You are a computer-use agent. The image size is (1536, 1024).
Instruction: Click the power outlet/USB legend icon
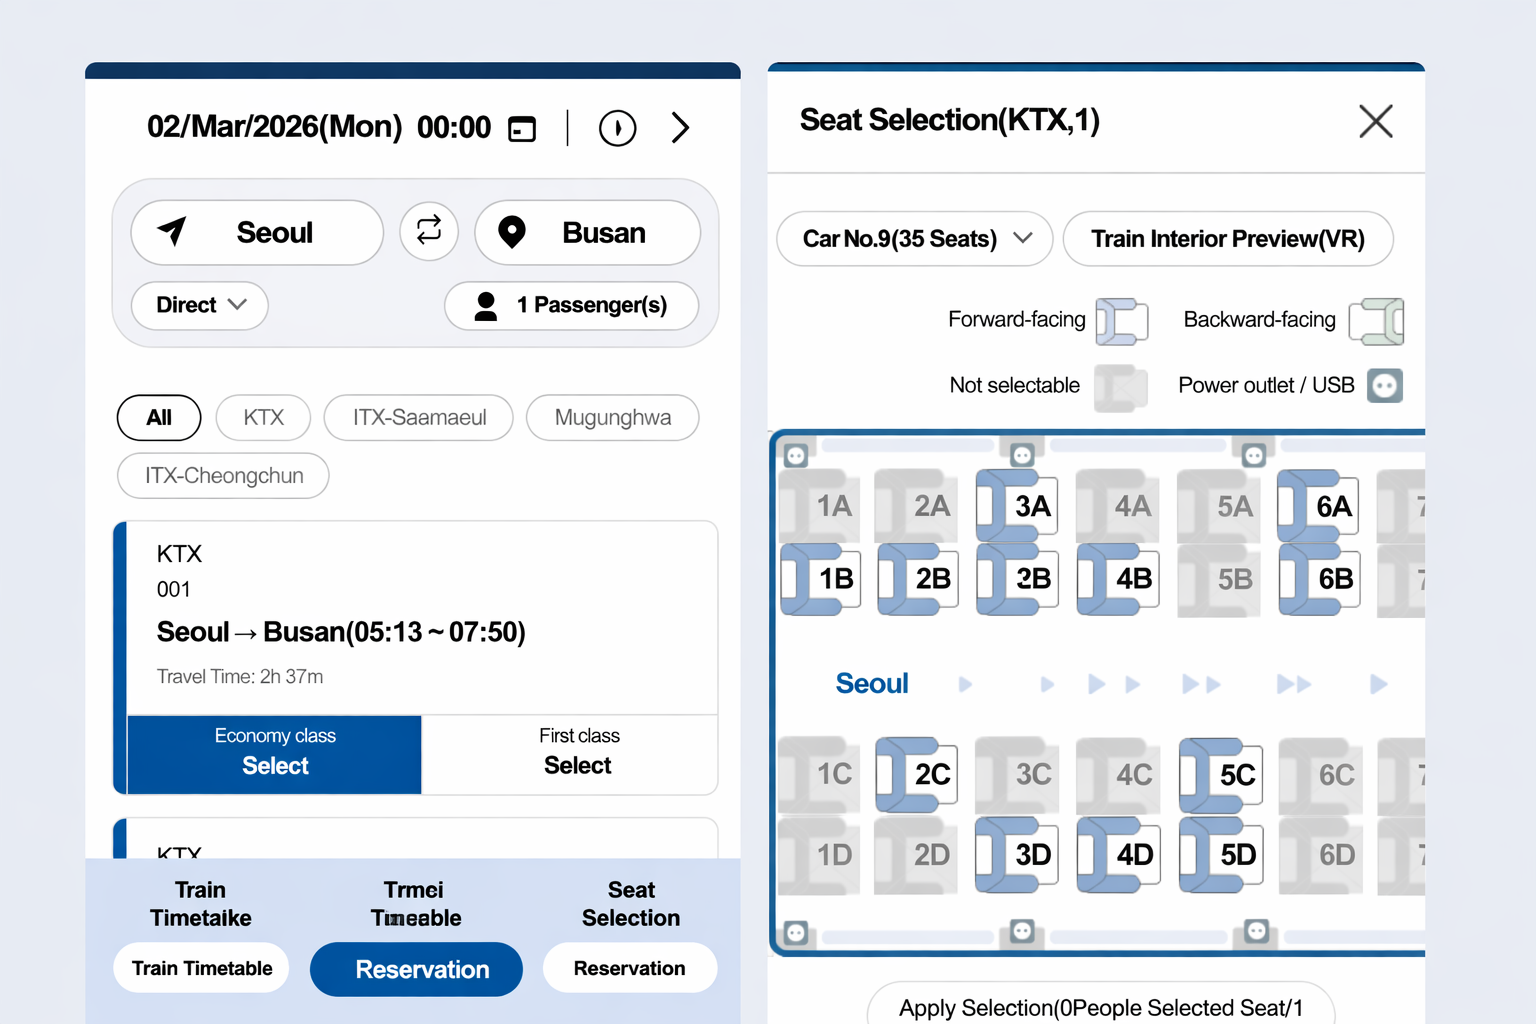tap(1384, 385)
